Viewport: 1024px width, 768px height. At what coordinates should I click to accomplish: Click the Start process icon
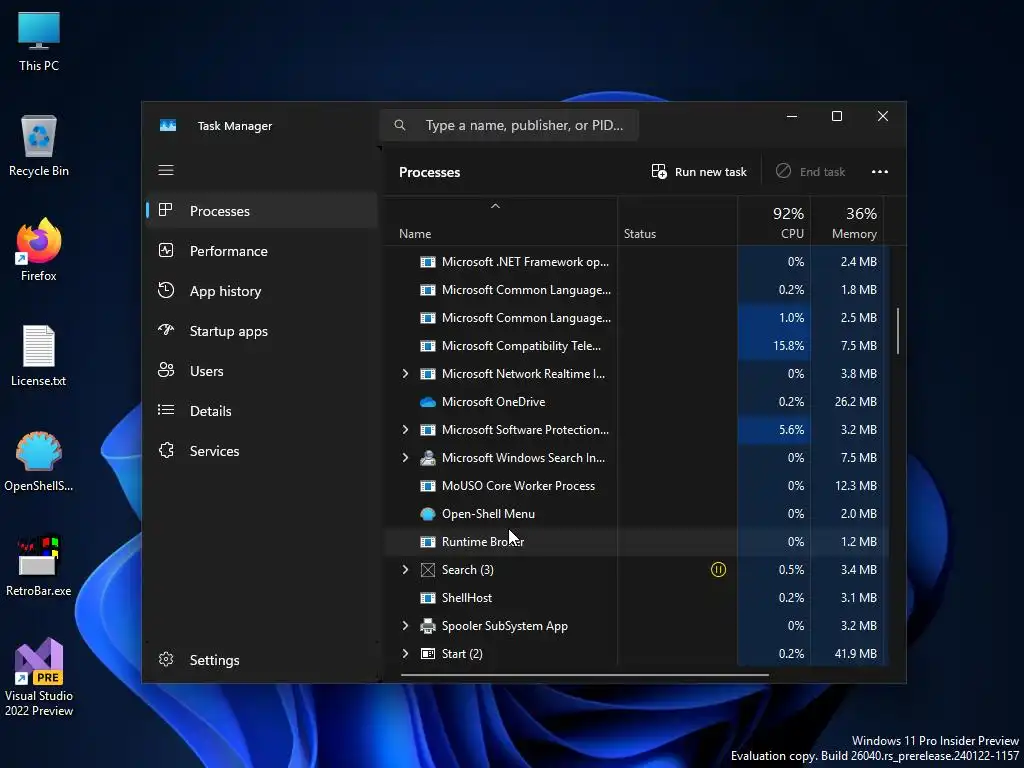[x=428, y=654]
